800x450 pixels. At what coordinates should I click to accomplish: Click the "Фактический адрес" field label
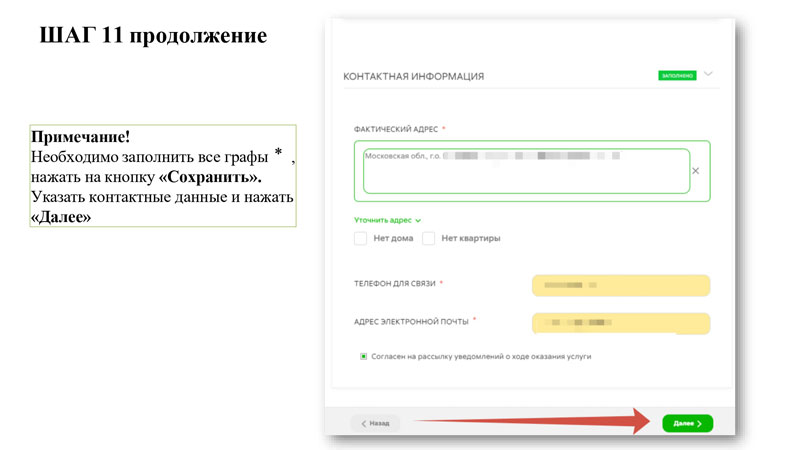pyautogui.click(x=396, y=130)
